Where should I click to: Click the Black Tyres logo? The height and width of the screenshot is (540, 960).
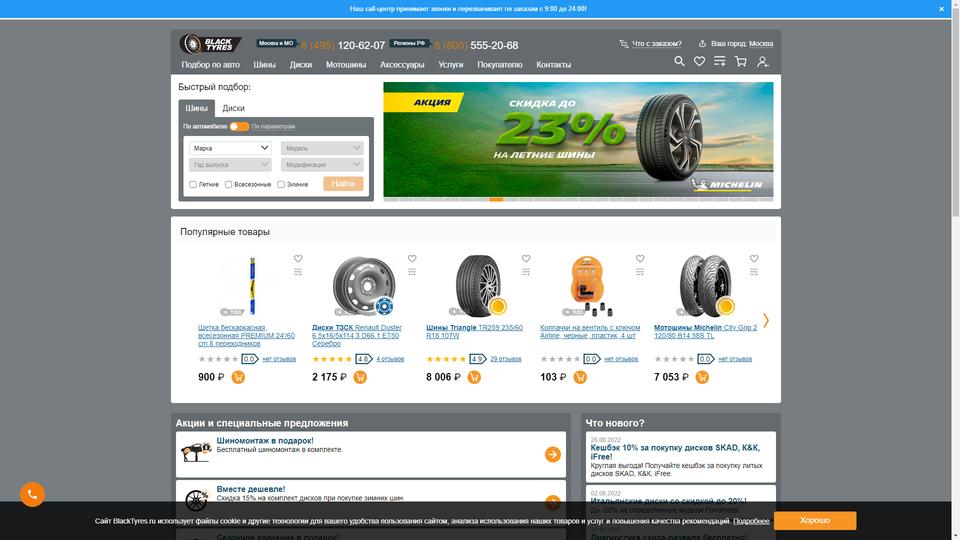(x=210, y=44)
